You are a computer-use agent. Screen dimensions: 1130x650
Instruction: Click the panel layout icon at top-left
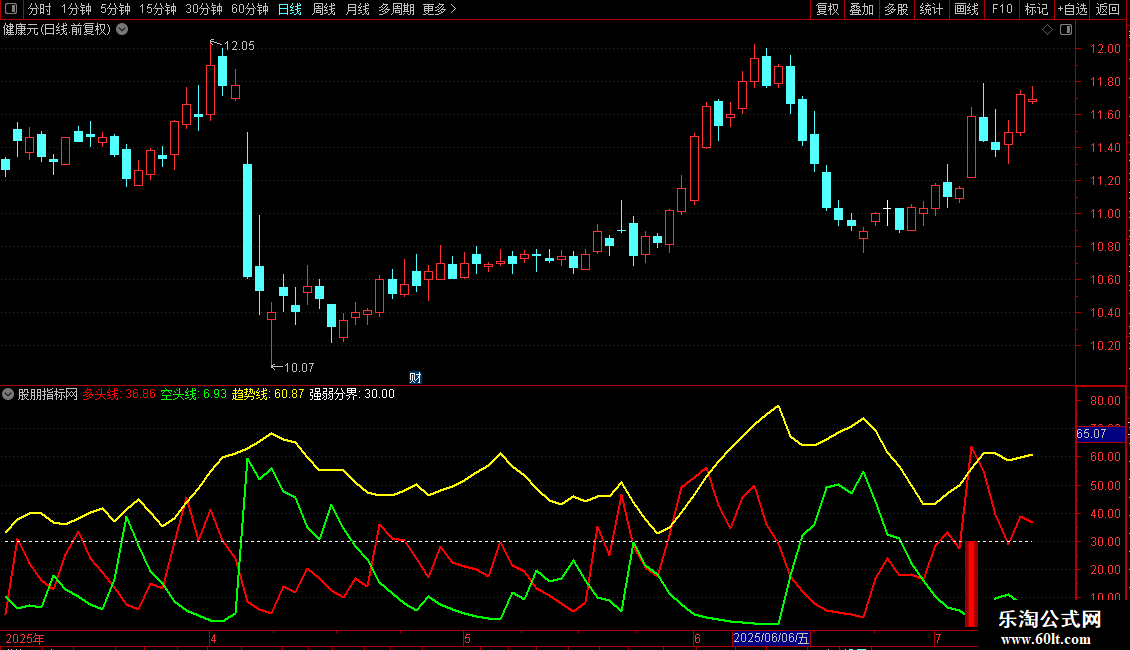11,9
